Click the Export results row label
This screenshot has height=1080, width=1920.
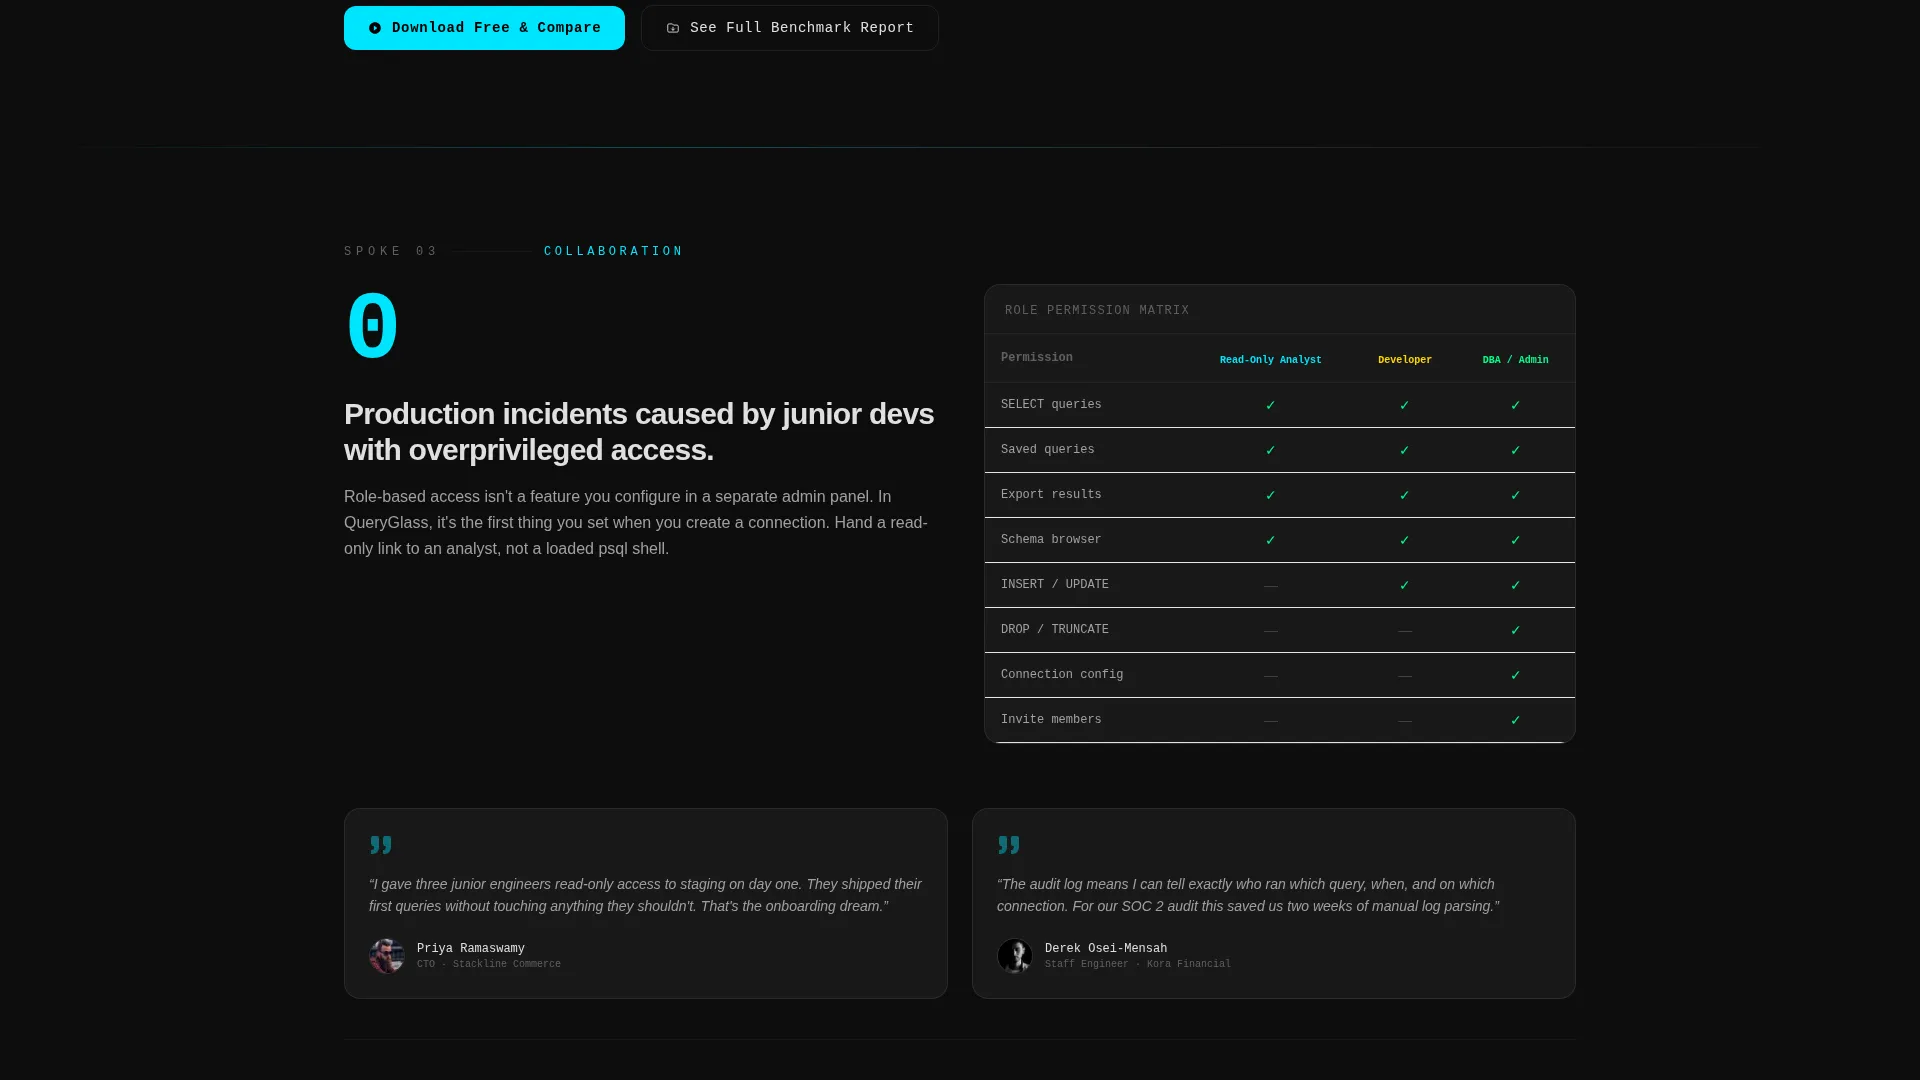tap(1051, 495)
